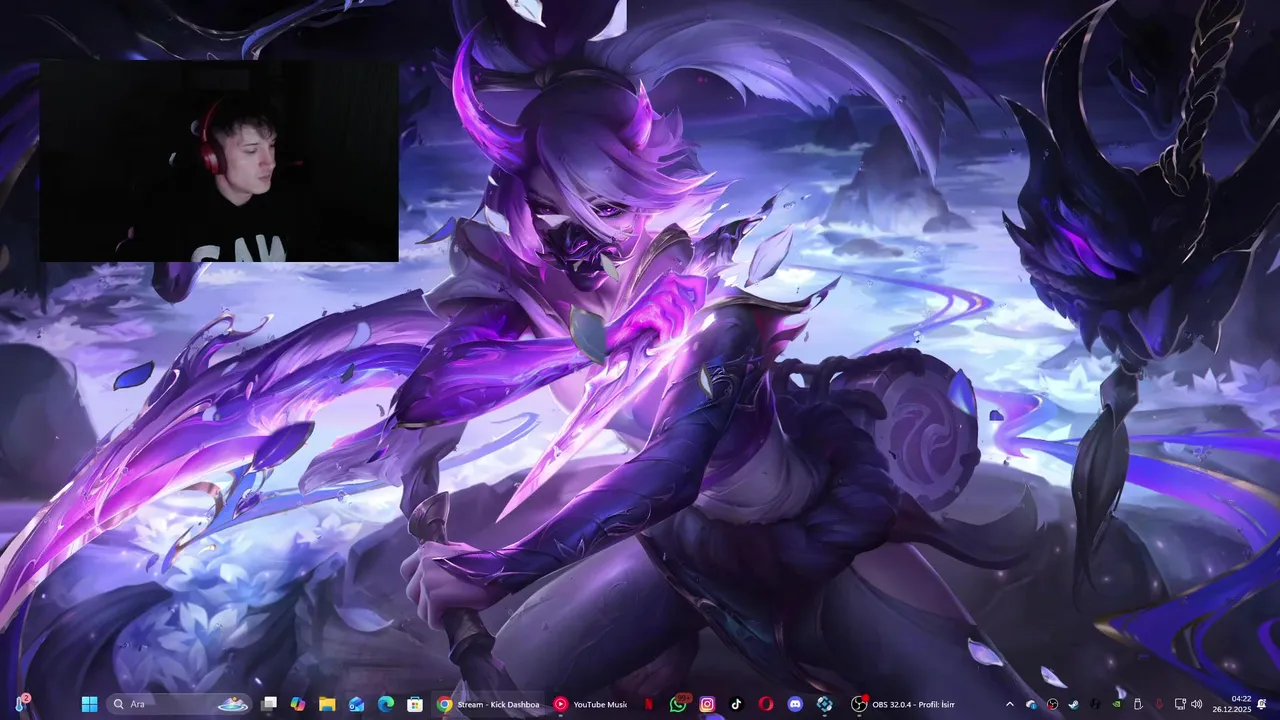Open OneDrive cloud tray icon
The height and width of the screenshot is (720, 1280).
(1031, 705)
